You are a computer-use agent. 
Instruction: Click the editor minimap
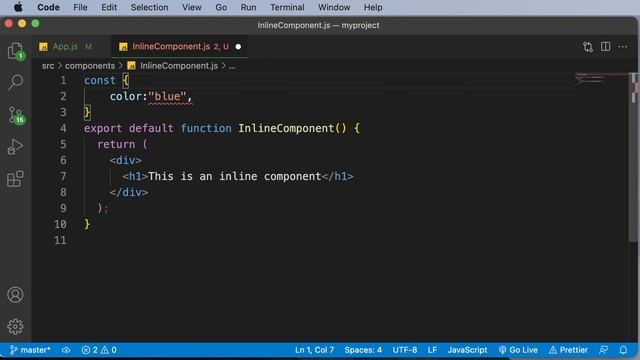(x=601, y=79)
